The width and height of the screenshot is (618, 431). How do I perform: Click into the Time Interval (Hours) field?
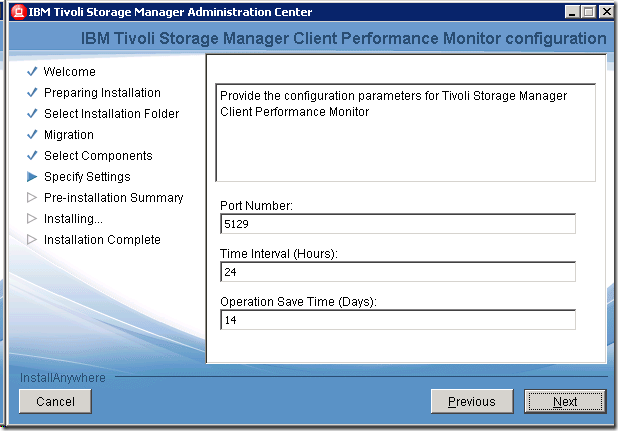coord(397,272)
